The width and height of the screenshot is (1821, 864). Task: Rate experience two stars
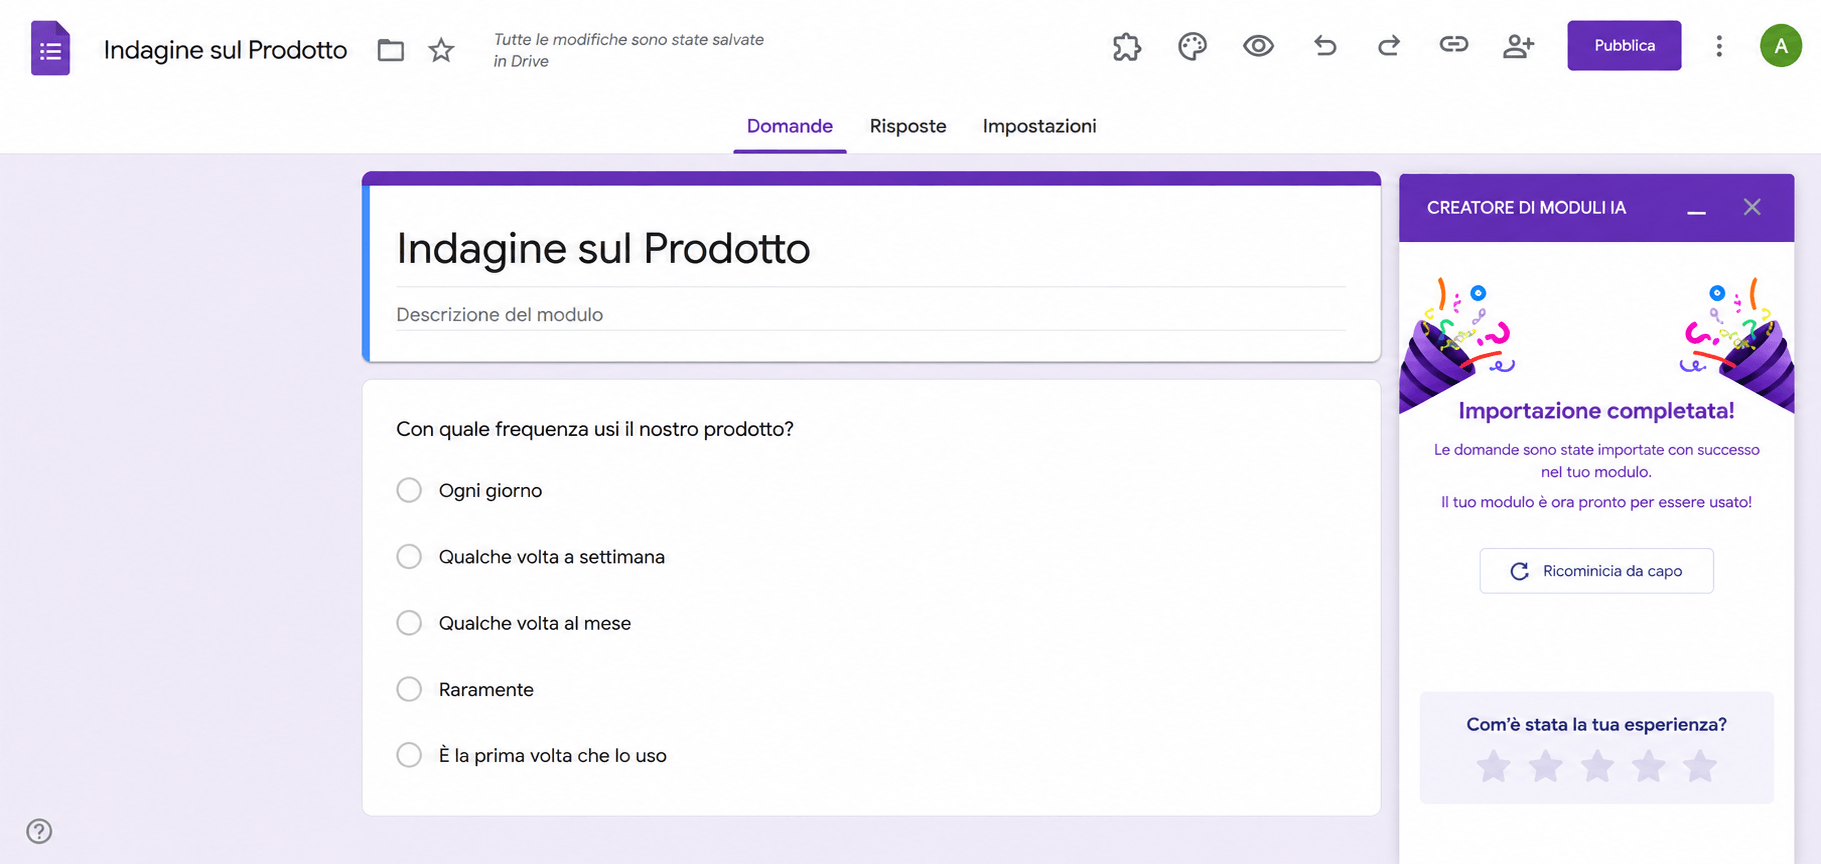tap(1546, 767)
